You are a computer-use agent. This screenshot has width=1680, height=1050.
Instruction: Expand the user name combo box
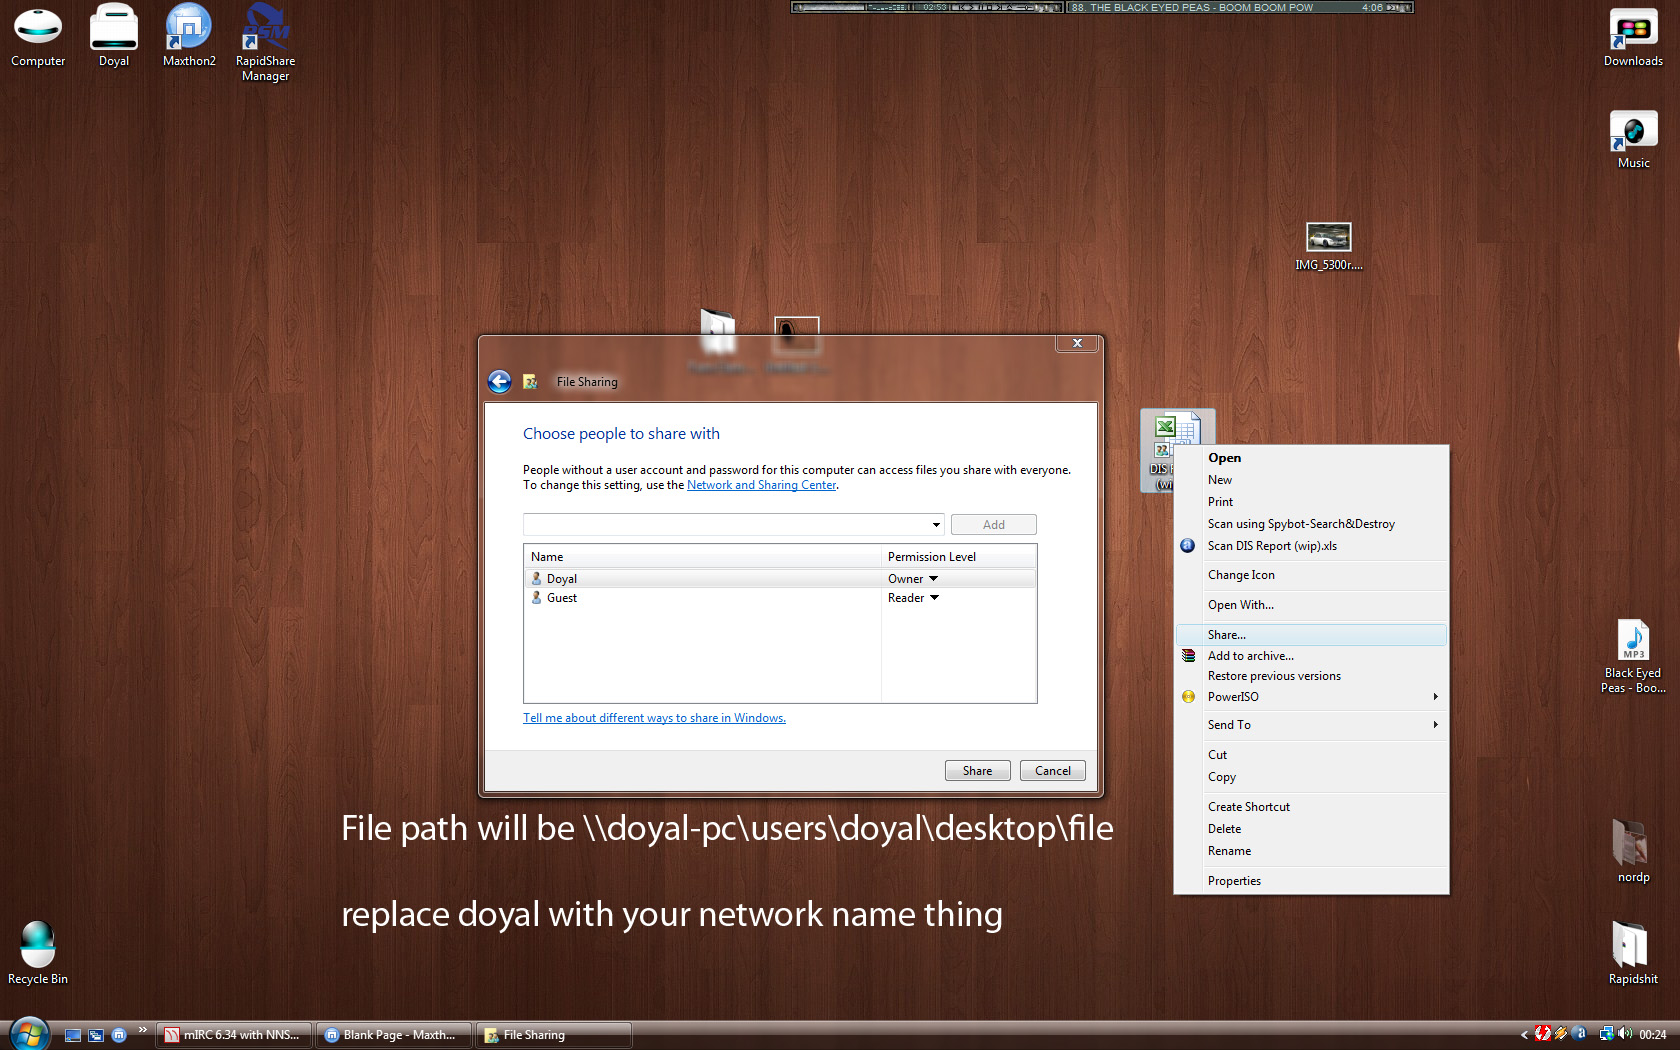936,525
